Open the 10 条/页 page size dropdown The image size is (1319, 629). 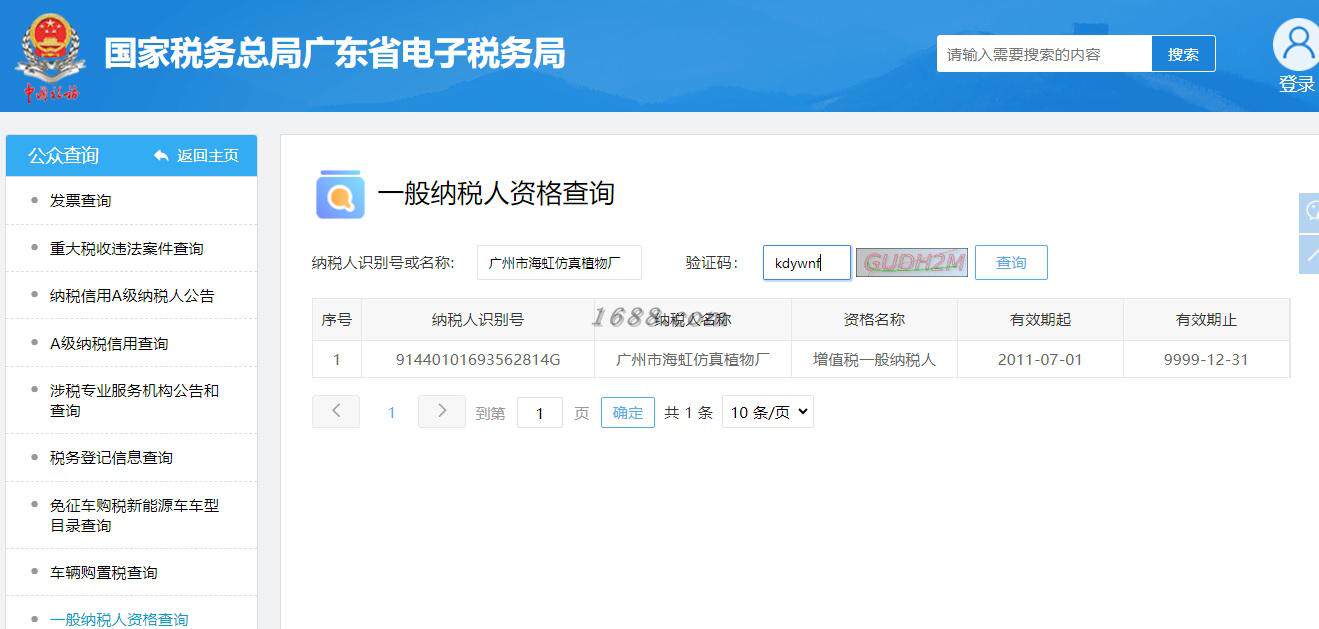[768, 412]
